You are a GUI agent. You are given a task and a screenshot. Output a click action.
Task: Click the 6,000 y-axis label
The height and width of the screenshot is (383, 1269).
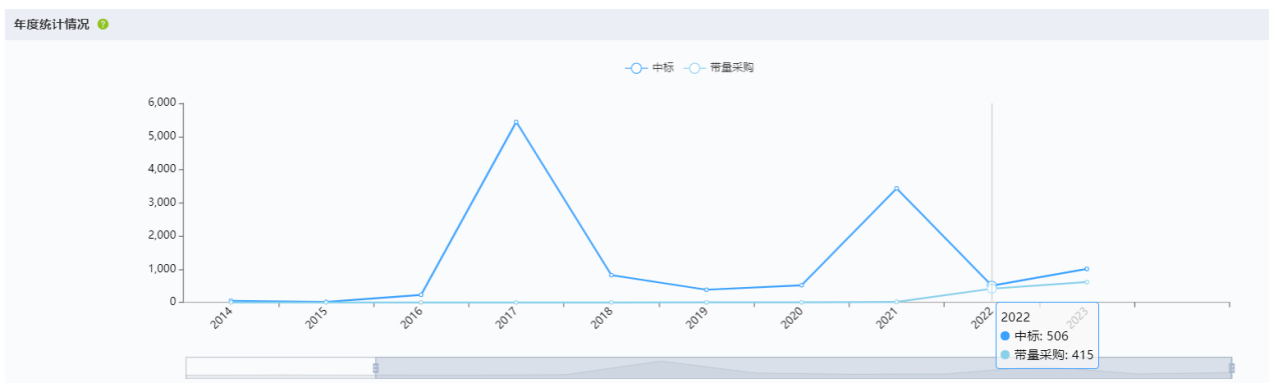(x=162, y=103)
